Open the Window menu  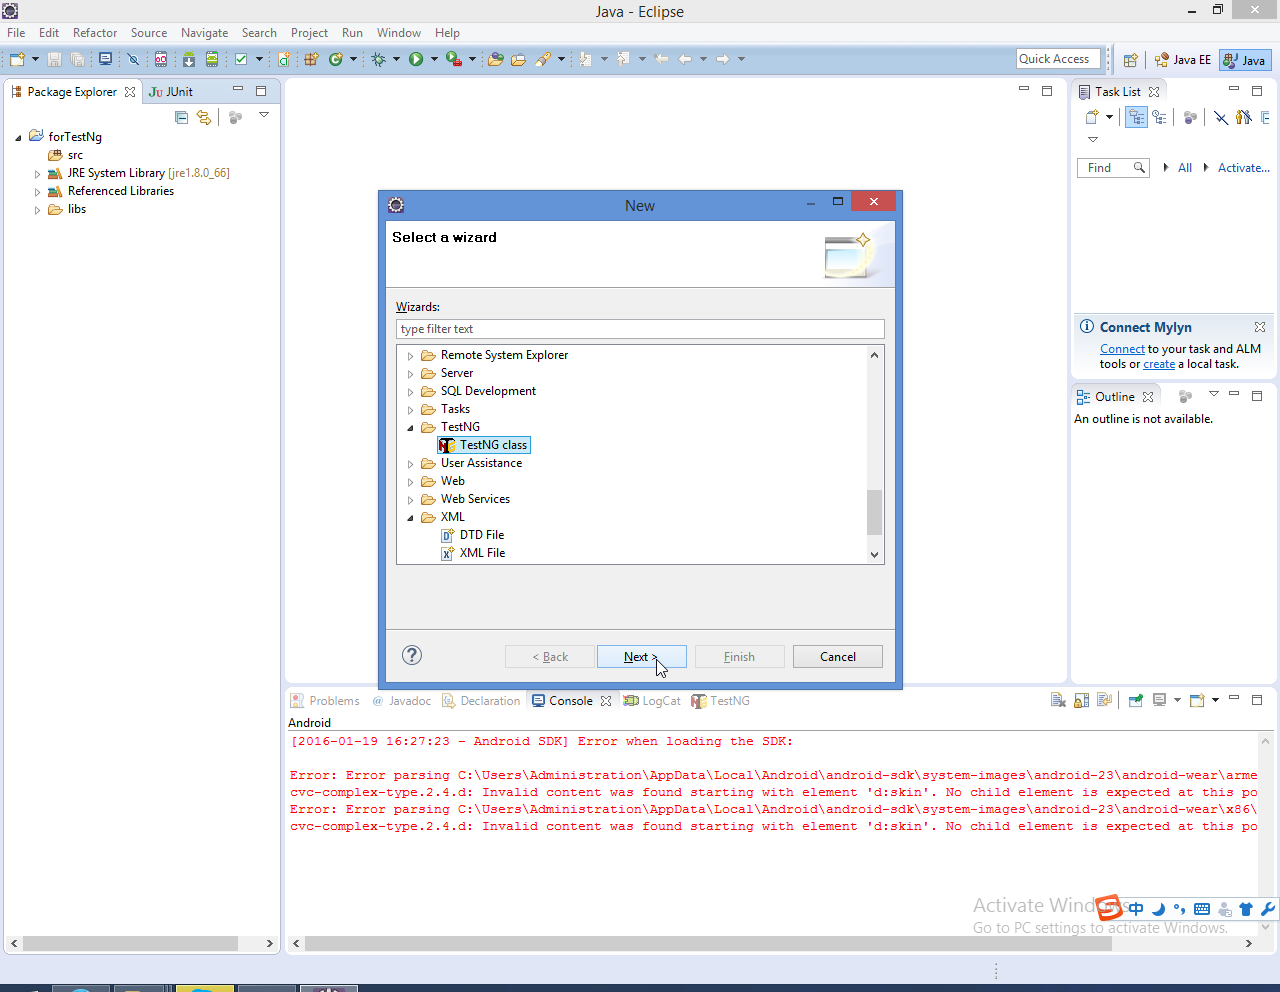point(398,33)
